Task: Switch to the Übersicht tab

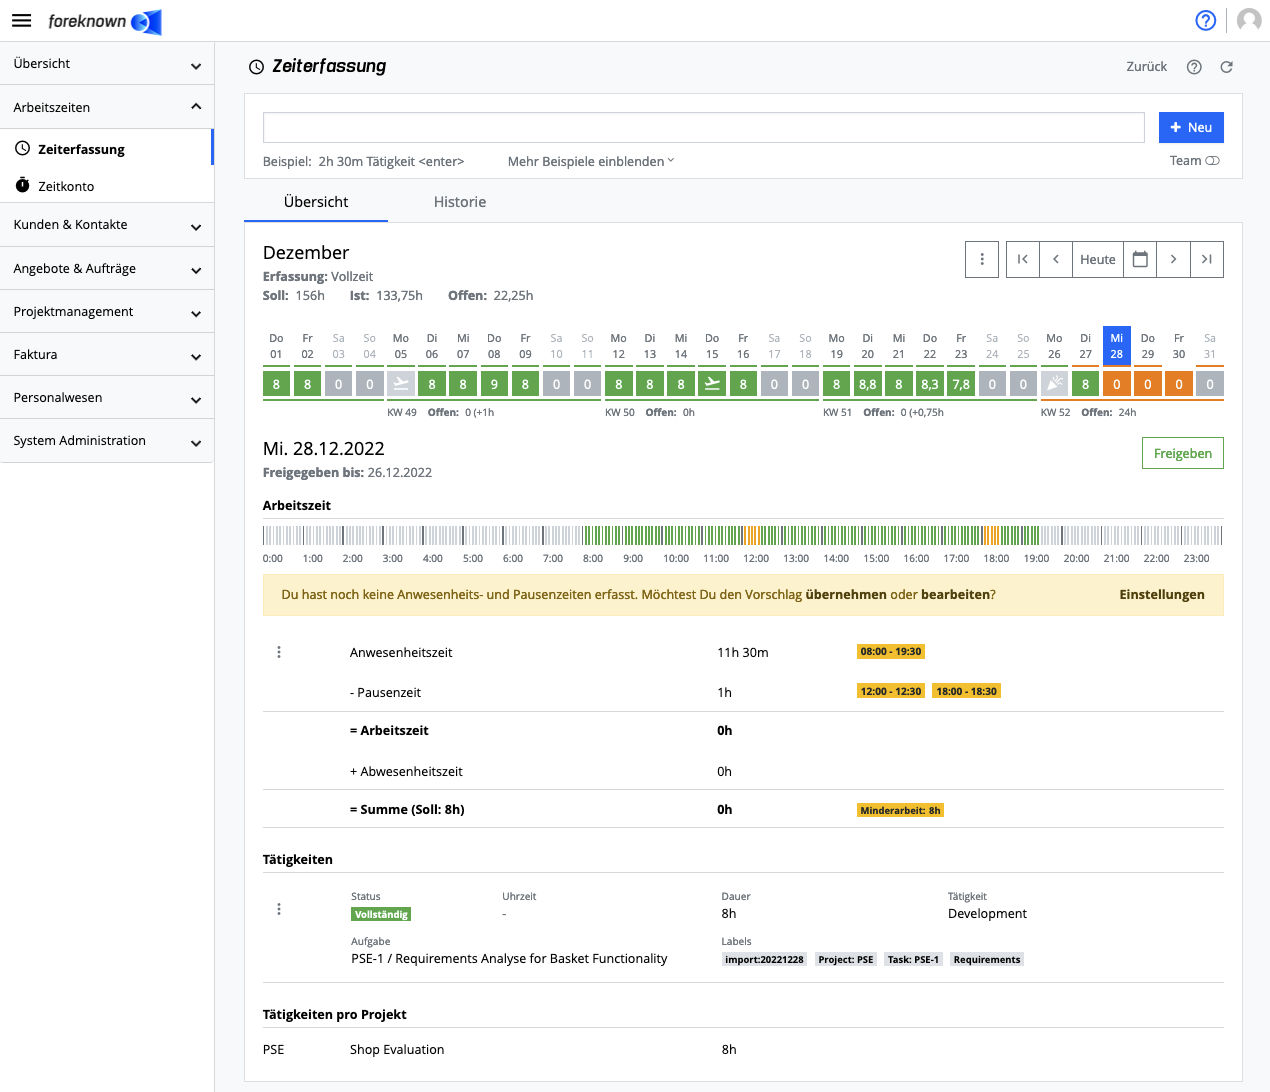Action: click(x=316, y=202)
